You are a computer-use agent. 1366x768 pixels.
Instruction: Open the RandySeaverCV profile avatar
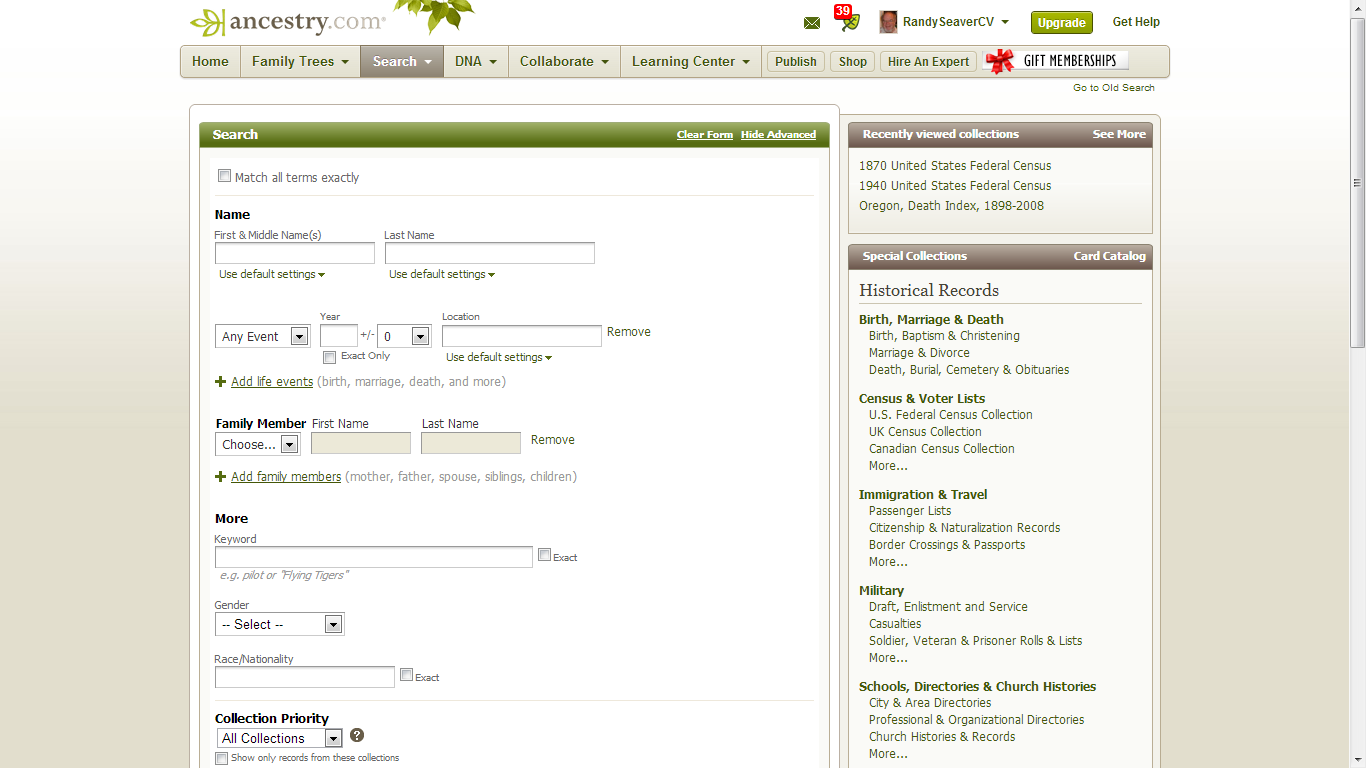click(x=888, y=22)
